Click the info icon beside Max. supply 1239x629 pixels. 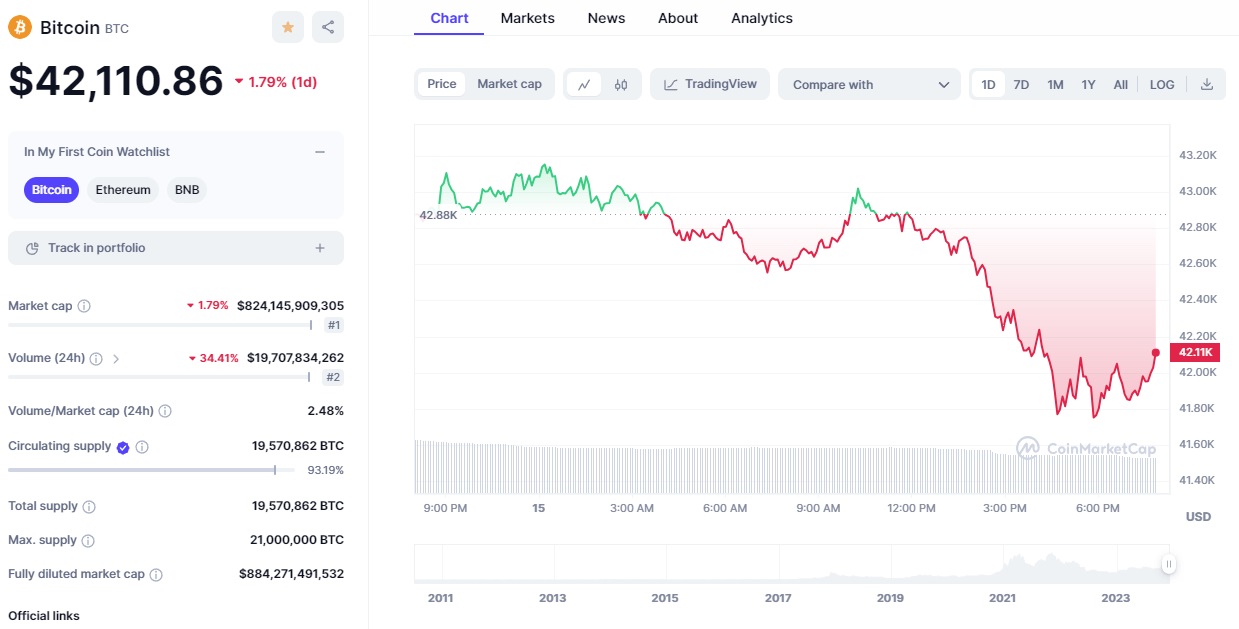pos(88,541)
